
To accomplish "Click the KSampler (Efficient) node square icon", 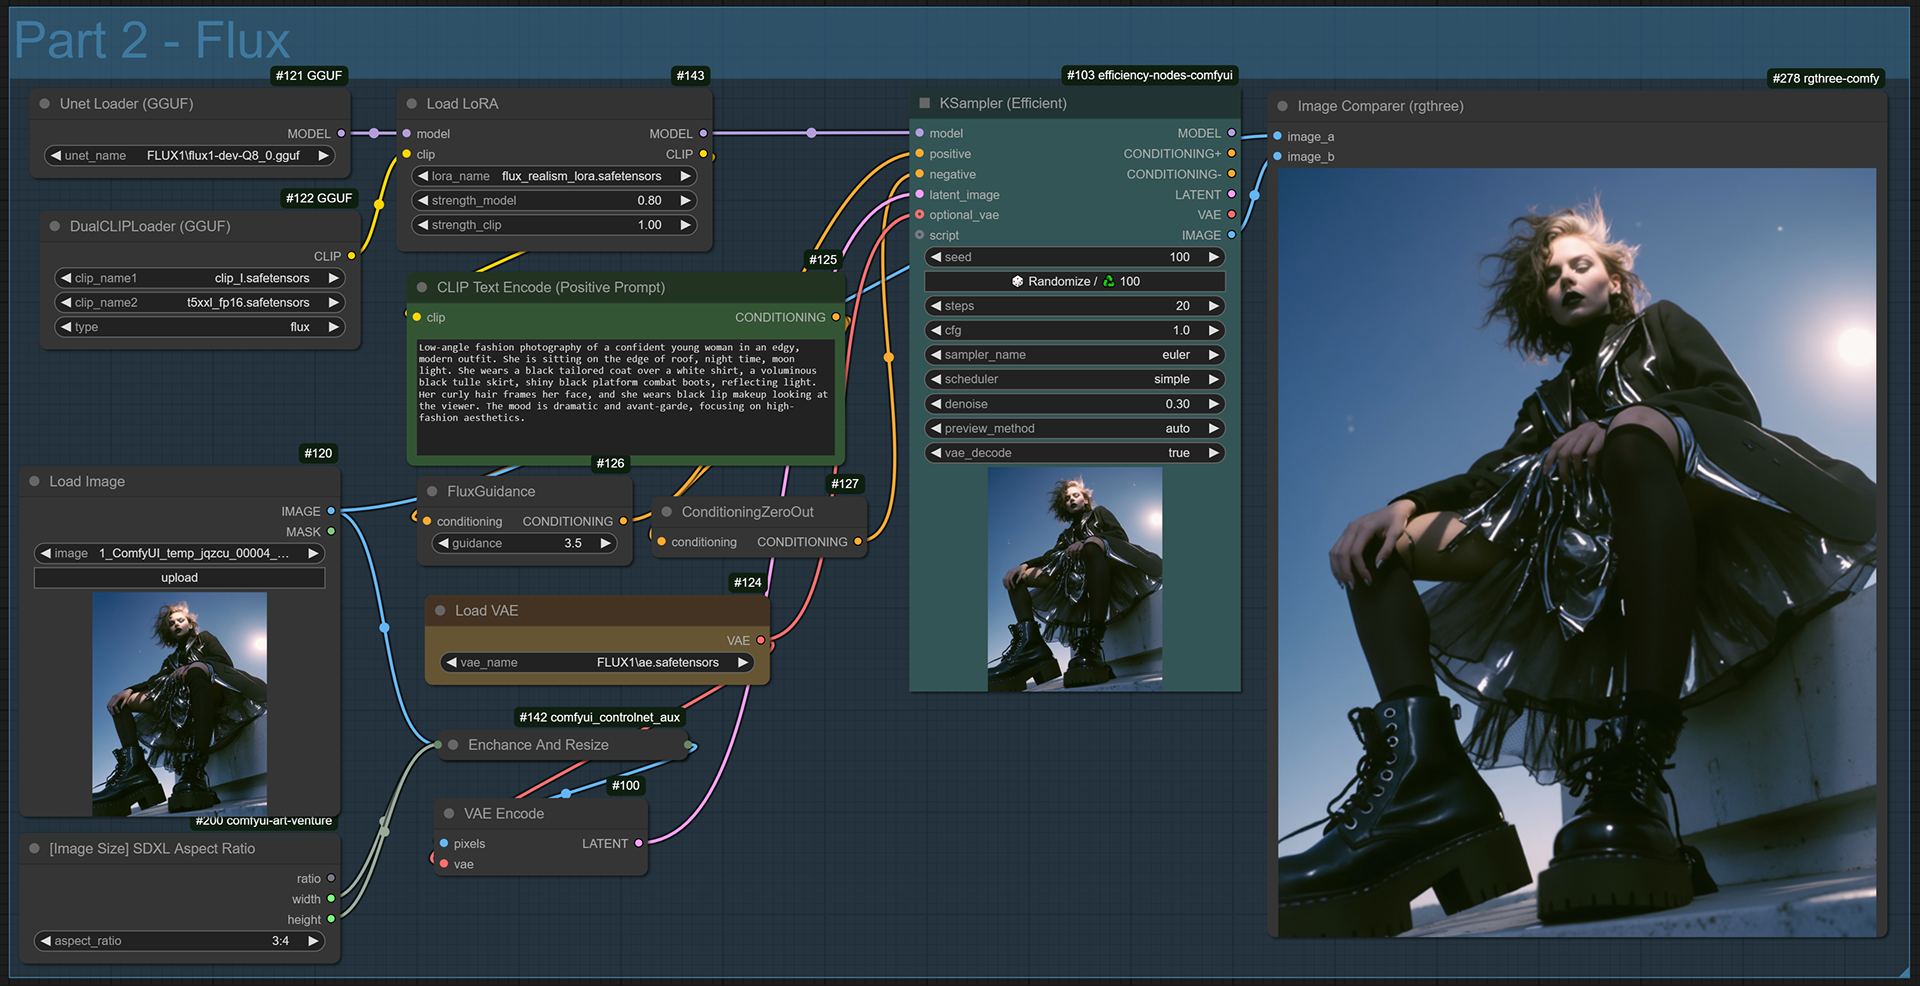I will click(x=925, y=103).
